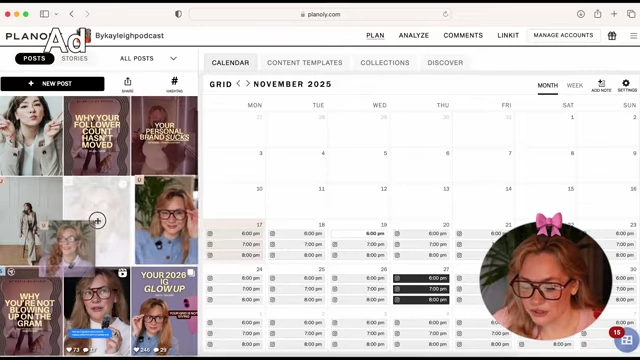
Task: Go to previous month arrow
Action: 239,84
